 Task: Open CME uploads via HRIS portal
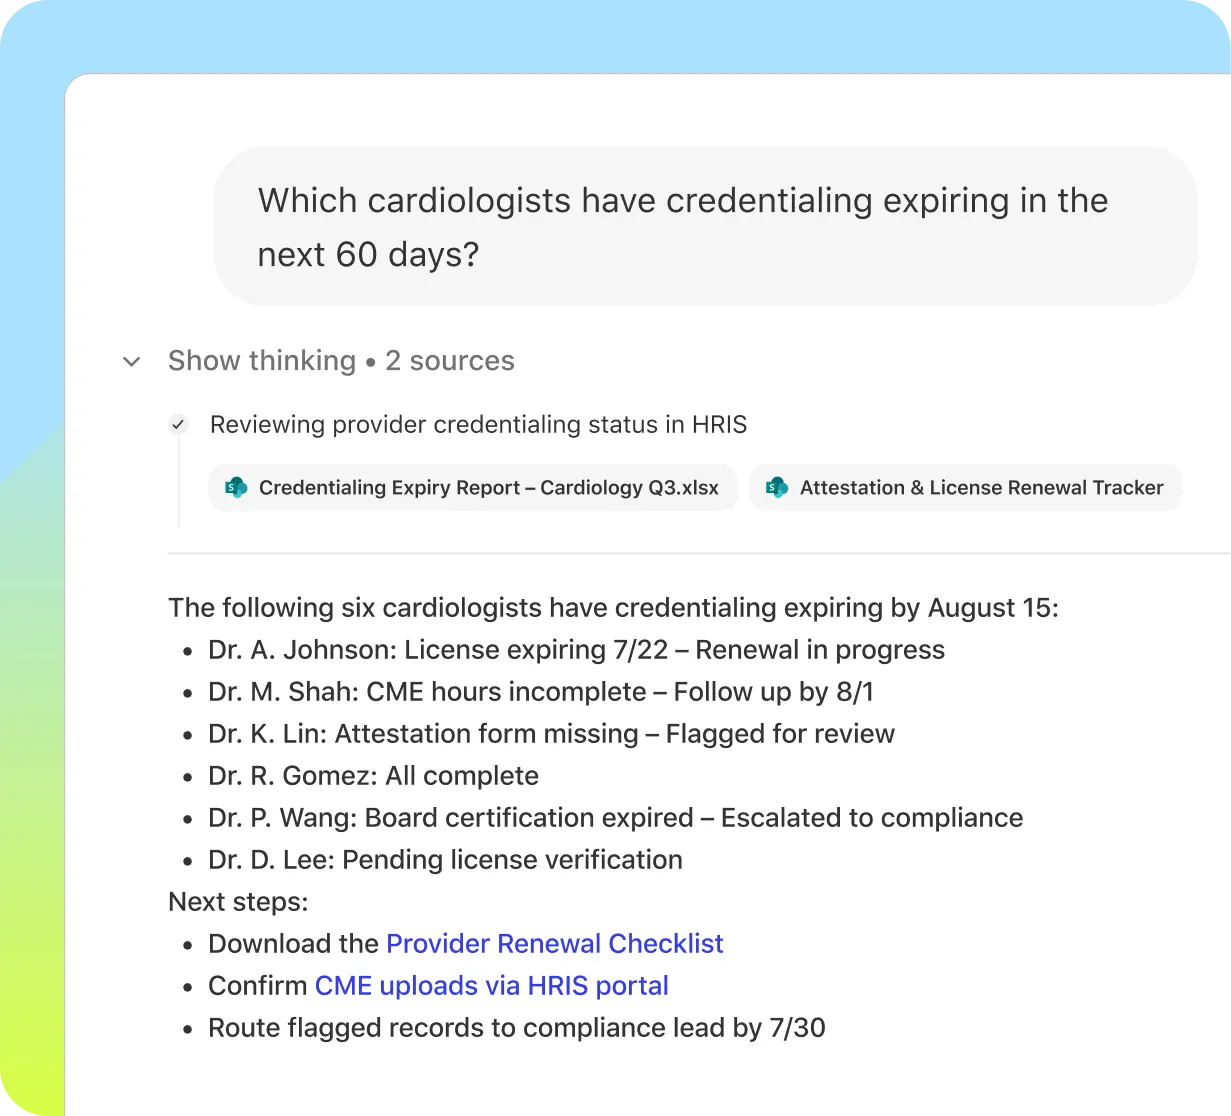pyautogui.click(x=491, y=985)
